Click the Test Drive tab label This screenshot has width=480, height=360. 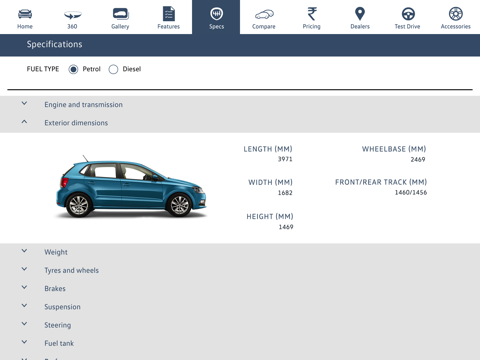407,26
